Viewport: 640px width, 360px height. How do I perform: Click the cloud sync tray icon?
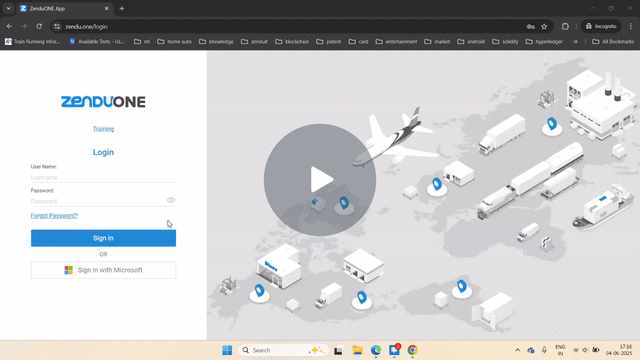531,350
